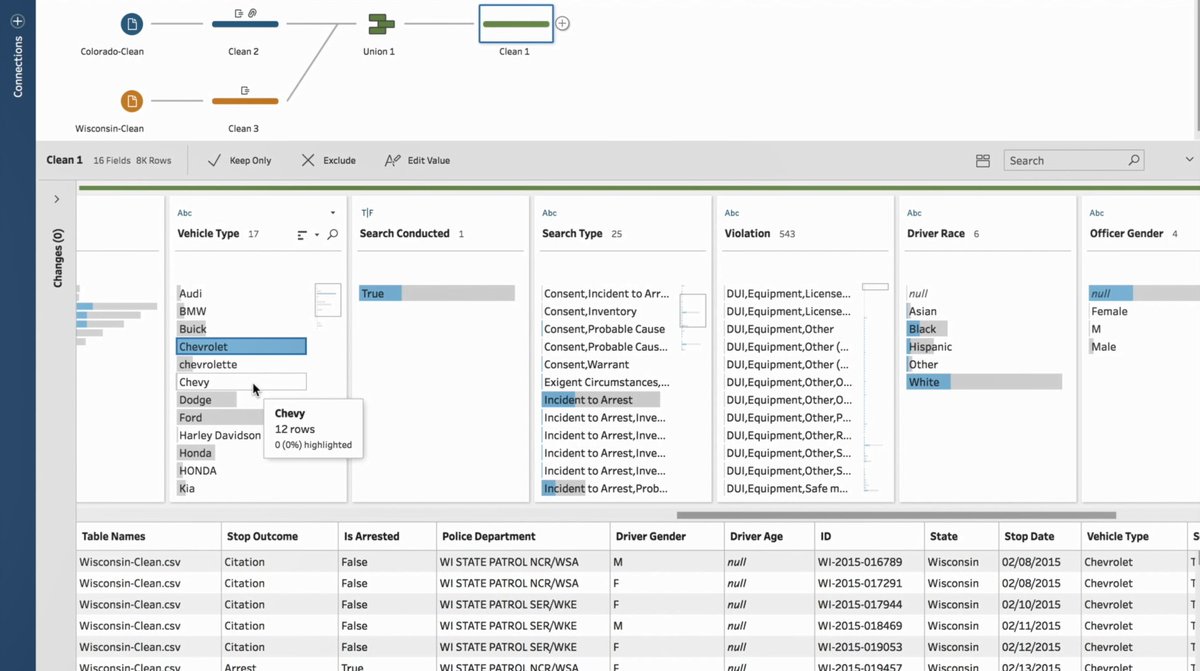The height and width of the screenshot is (671, 1200).
Task: Select the Clean 3 step
Action: pyautogui.click(x=245, y=101)
